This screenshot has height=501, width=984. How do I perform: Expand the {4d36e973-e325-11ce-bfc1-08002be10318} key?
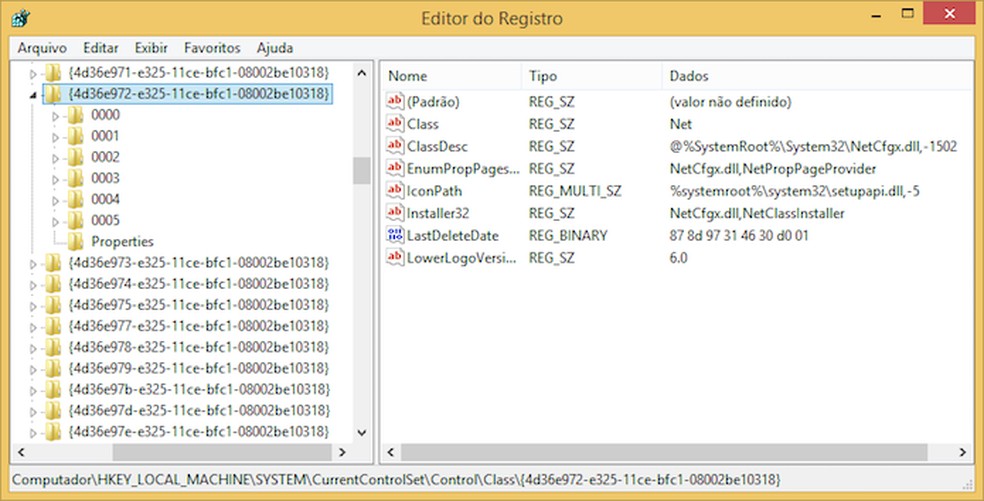pyautogui.click(x=33, y=263)
